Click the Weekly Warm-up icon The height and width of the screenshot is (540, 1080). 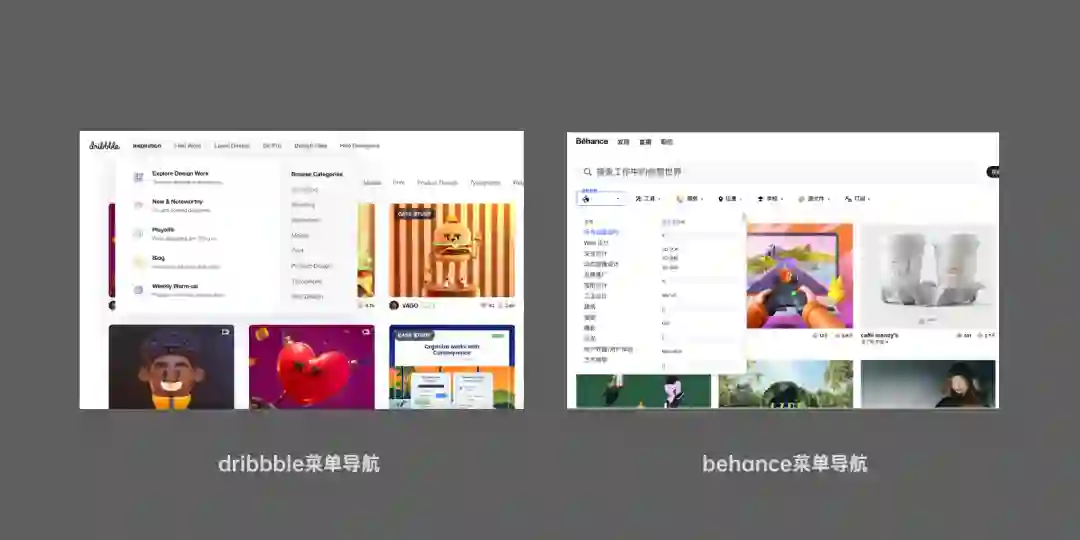[x=138, y=289]
